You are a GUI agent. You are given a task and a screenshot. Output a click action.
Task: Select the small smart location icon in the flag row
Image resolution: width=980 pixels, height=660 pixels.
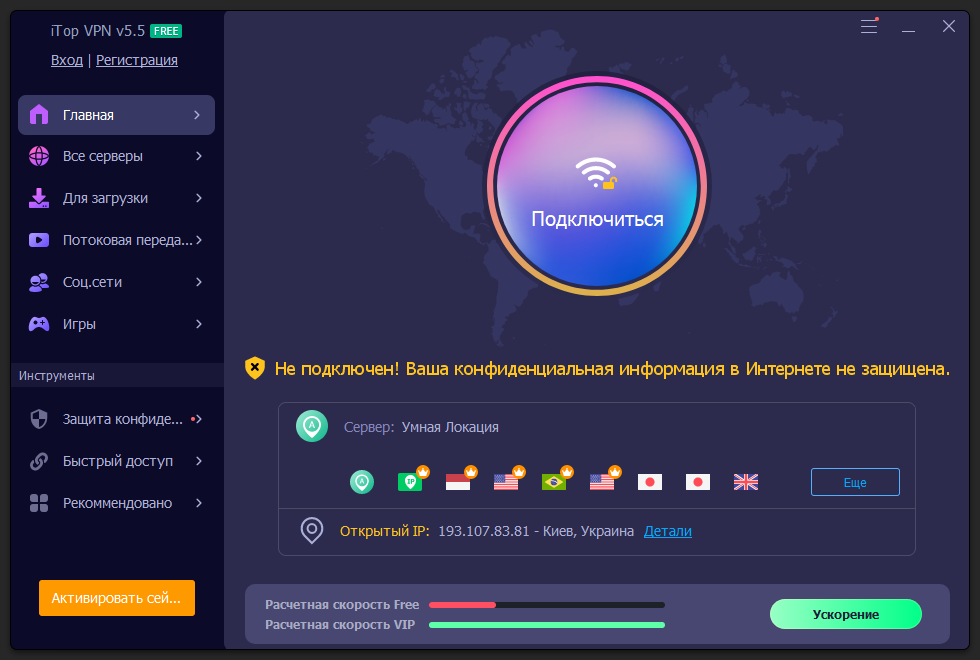pyautogui.click(x=362, y=482)
